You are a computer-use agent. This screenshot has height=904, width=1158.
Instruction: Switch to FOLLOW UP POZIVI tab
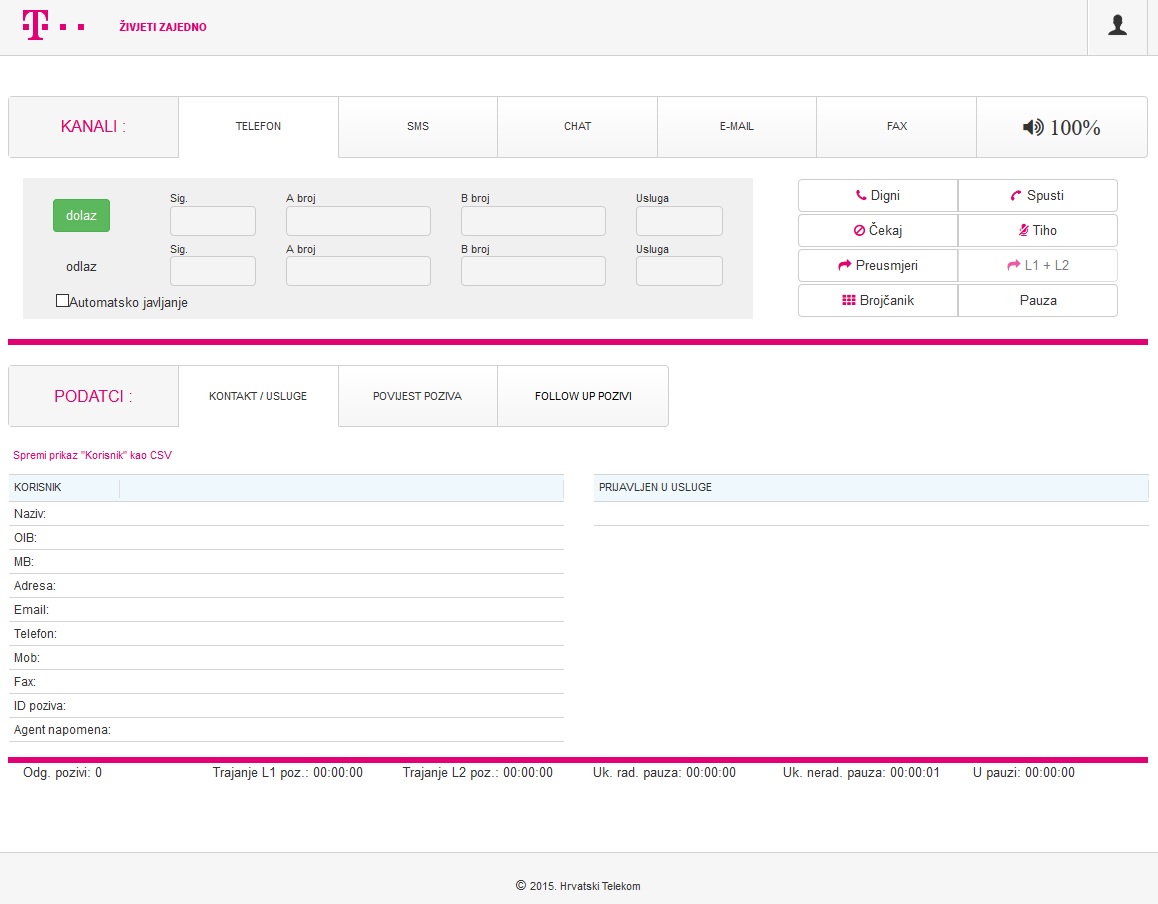click(583, 396)
